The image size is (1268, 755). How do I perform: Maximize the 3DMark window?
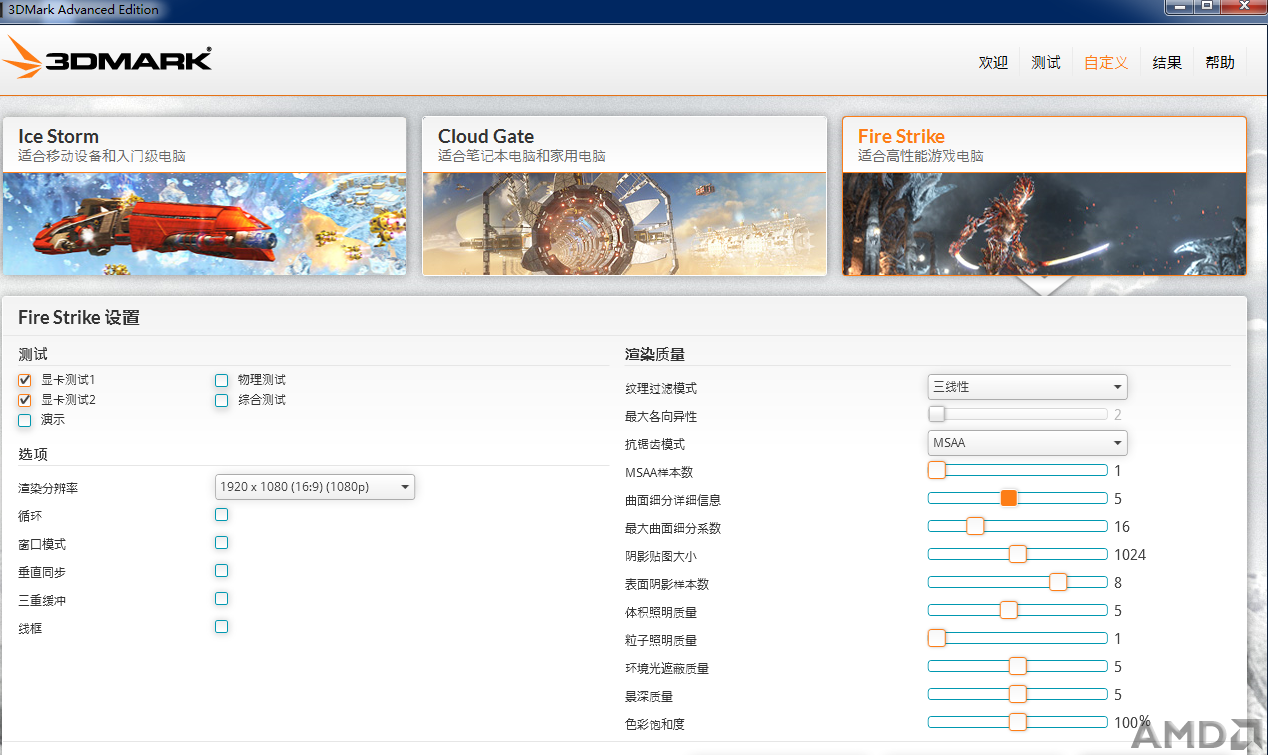coord(1207,6)
